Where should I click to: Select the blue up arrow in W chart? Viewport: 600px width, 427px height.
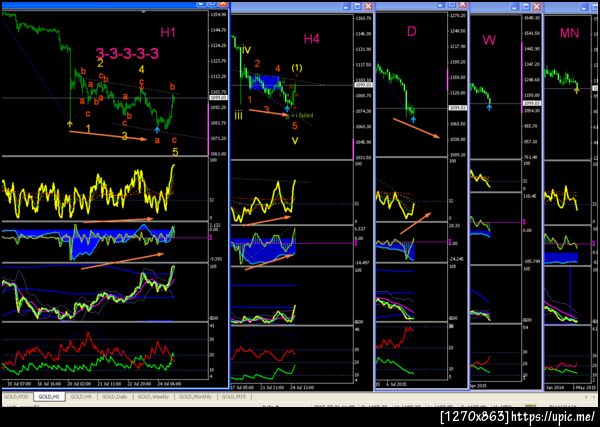(x=489, y=108)
